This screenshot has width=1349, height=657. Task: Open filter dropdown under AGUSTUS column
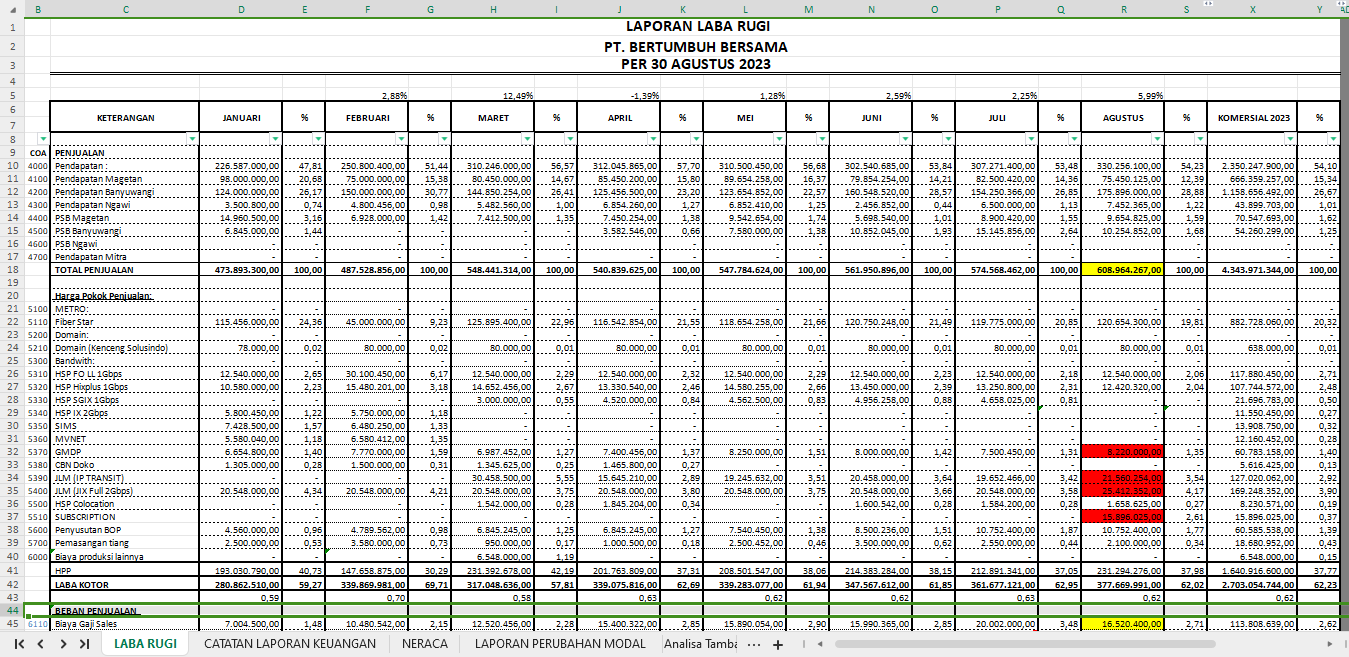point(1157,138)
